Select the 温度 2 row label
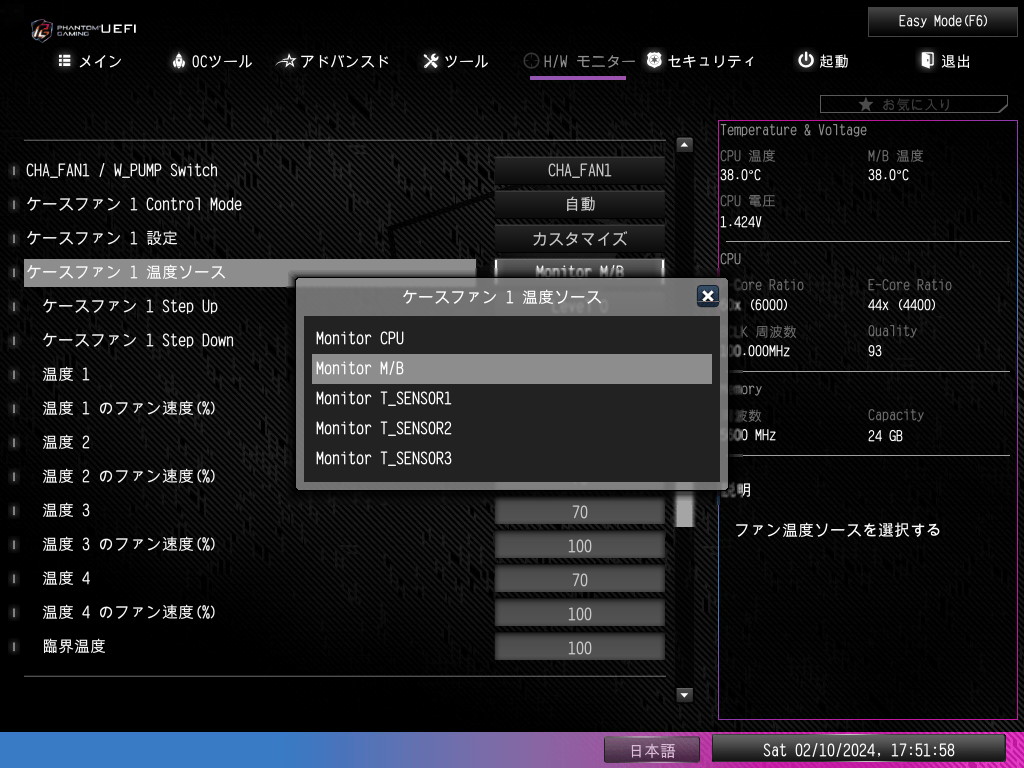Screen dimensions: 1024x768 coord(66,443)
